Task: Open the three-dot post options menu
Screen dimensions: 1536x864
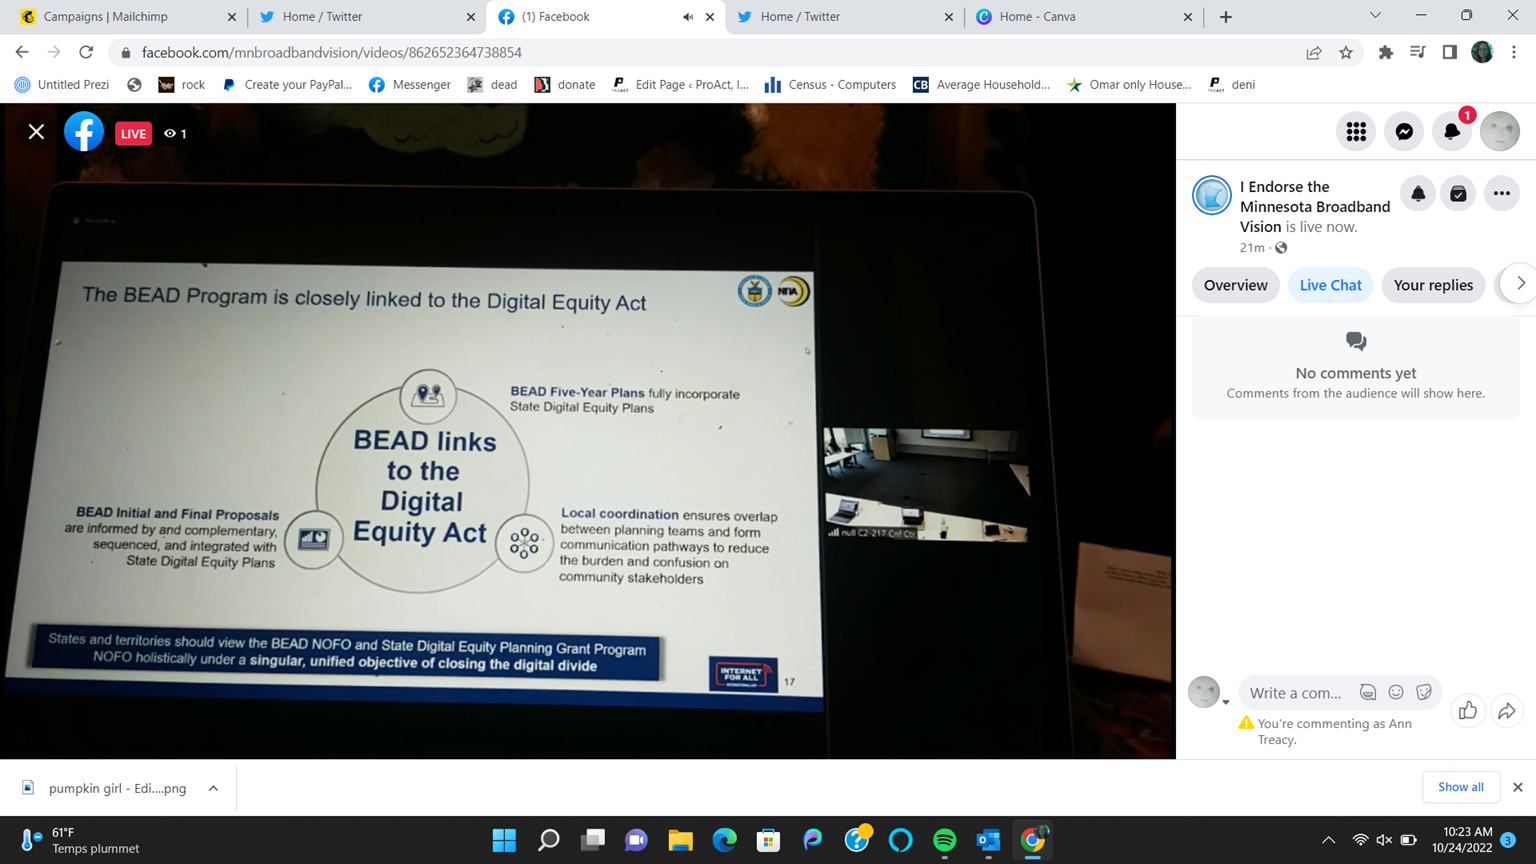Action: pyautogui.click(x=1501, y=194)
